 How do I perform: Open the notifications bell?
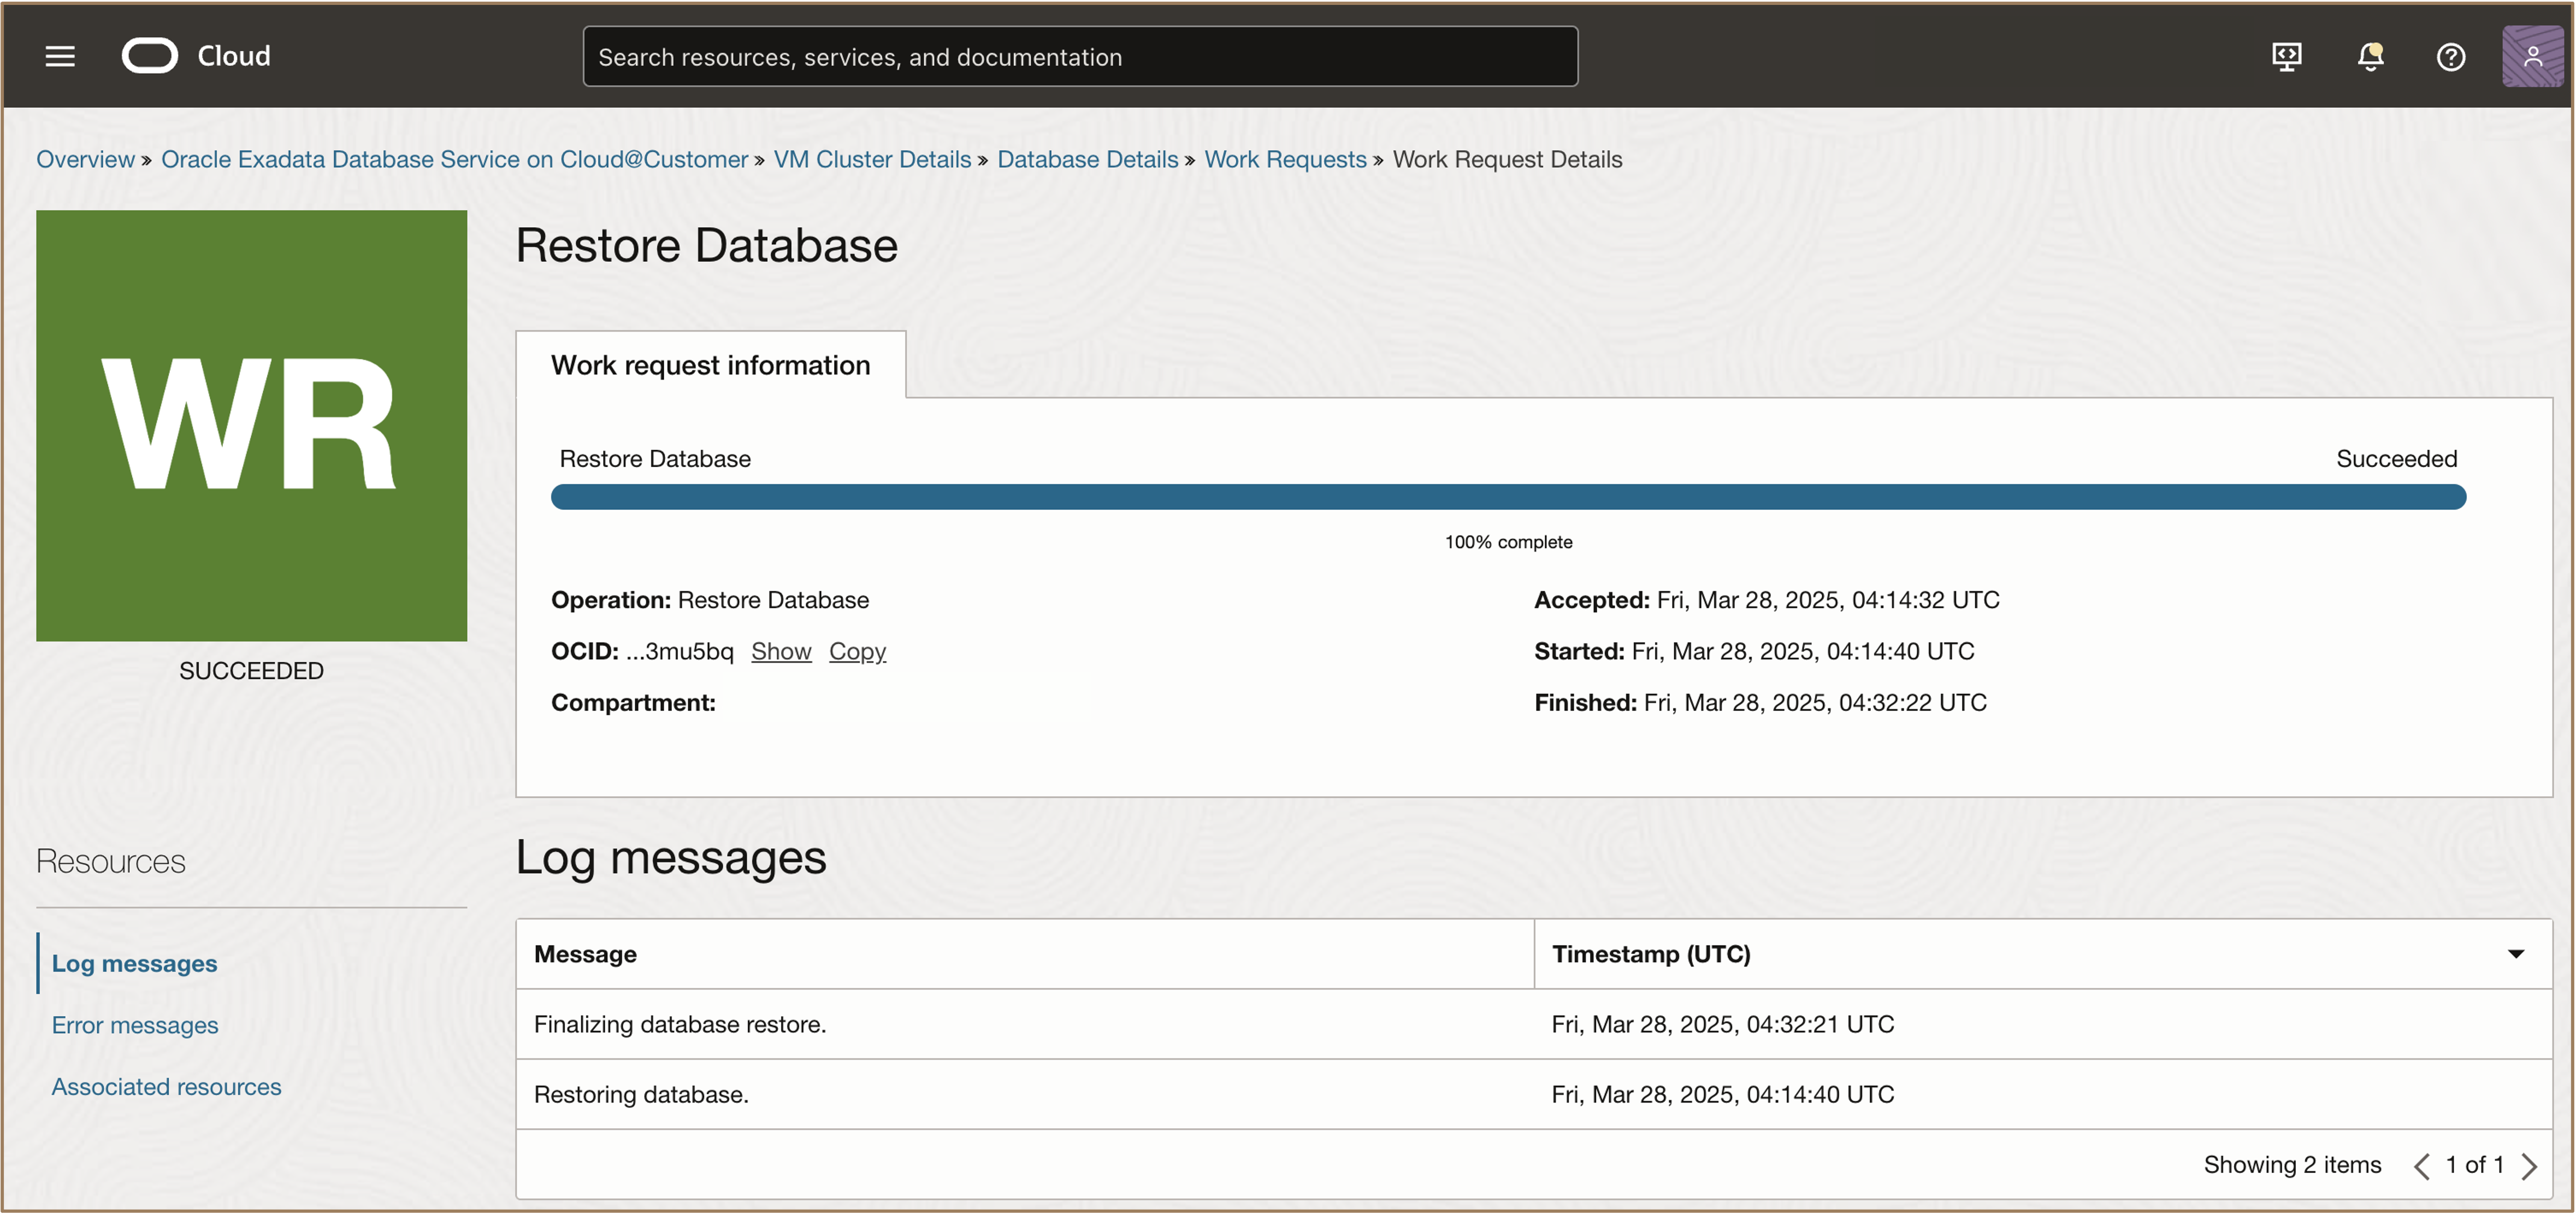point(2370,56)
